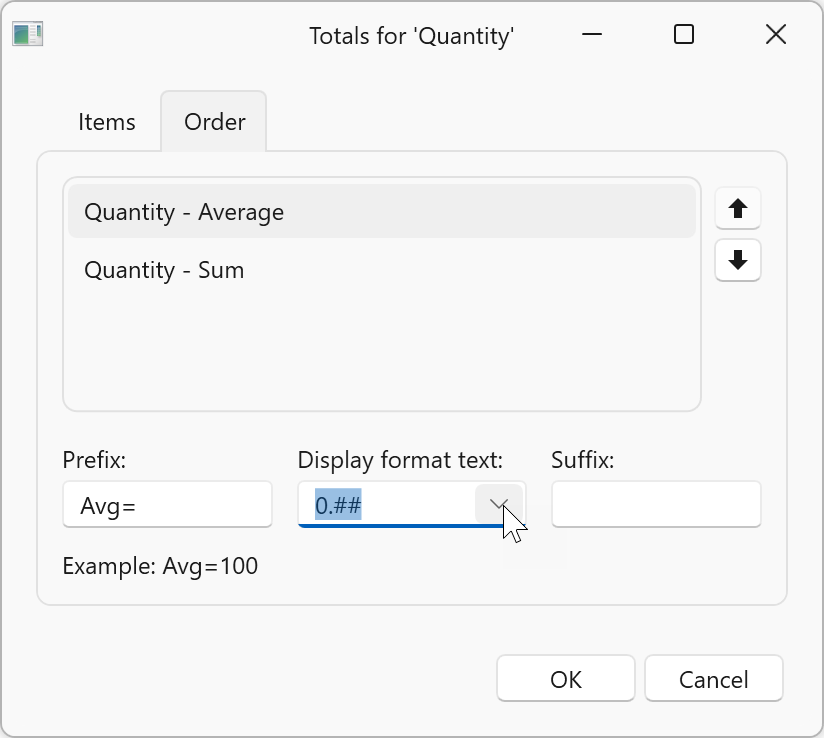The image size is (824, 738).
Task: Click the 'Suffix:' label
Action: click(x=582, y=460)
